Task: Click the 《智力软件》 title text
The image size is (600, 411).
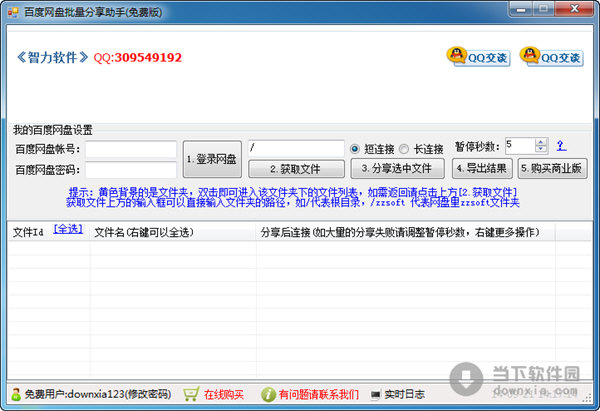Action: [x=52, y=57]
